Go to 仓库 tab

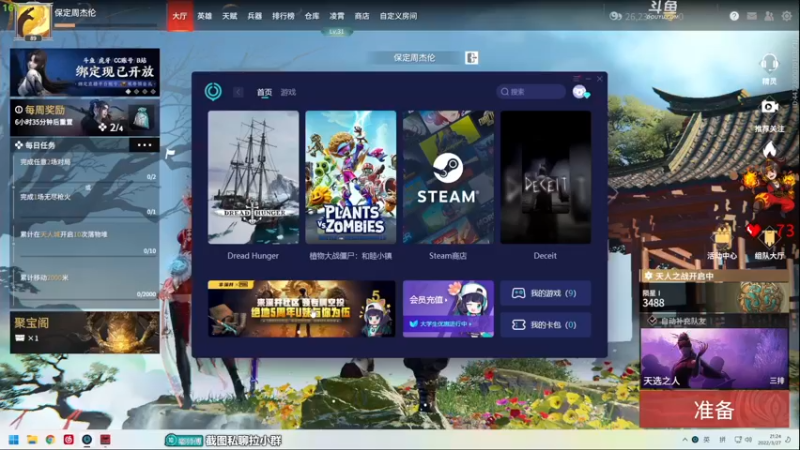coord(312,16)
